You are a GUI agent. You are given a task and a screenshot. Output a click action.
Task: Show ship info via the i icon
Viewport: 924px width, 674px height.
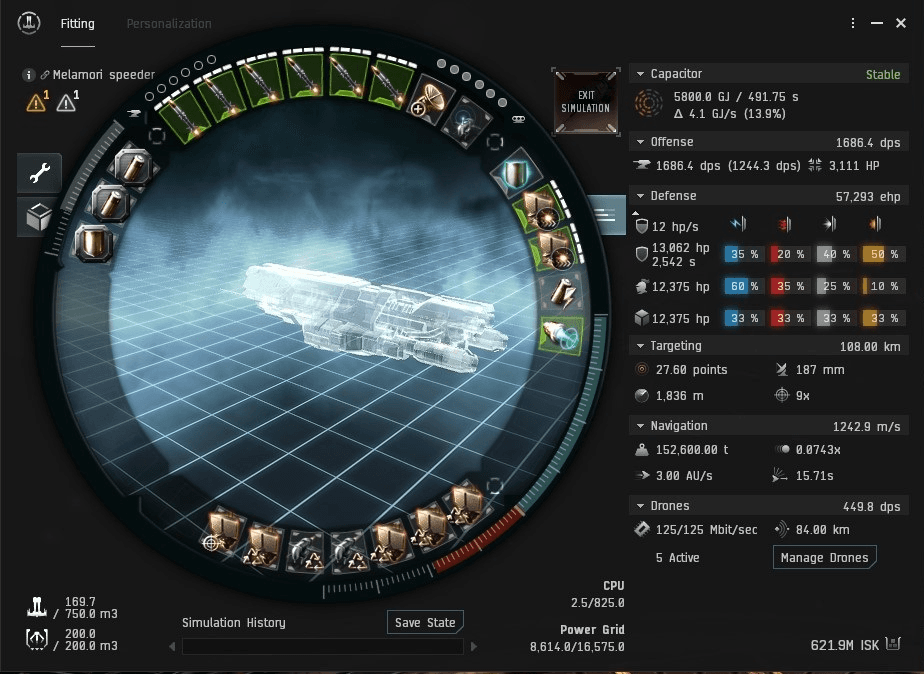click(x=28, y=75)
